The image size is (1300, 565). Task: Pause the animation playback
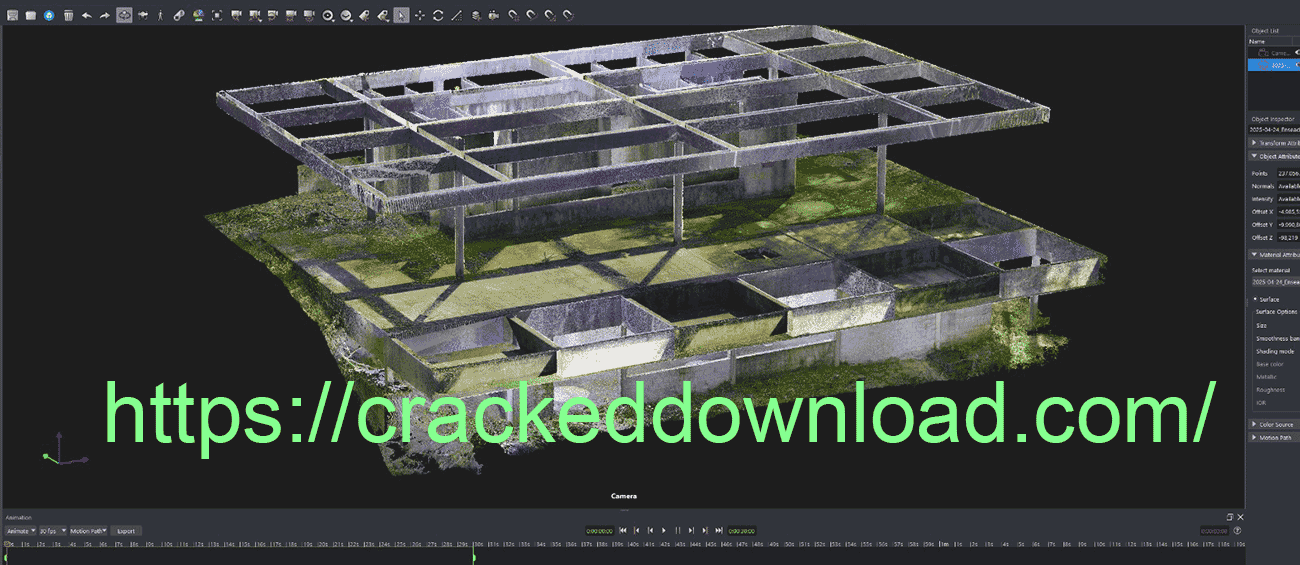pyautogui.click(x=677, y=531)
